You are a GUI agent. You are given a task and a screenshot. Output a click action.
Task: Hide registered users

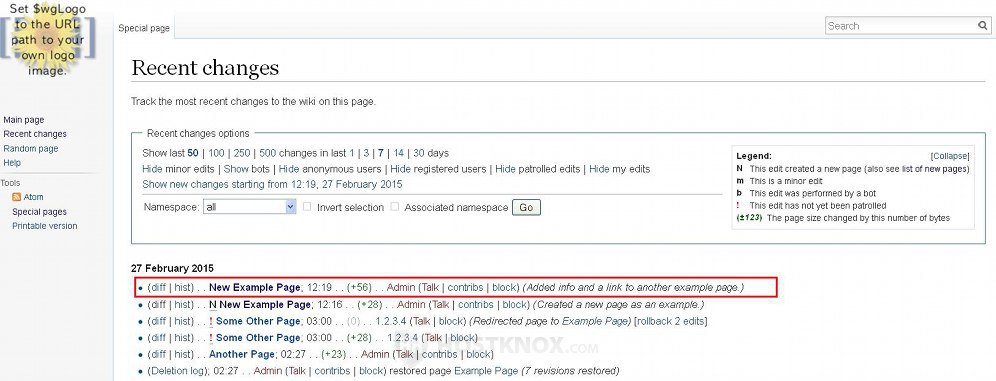point(400,169)
